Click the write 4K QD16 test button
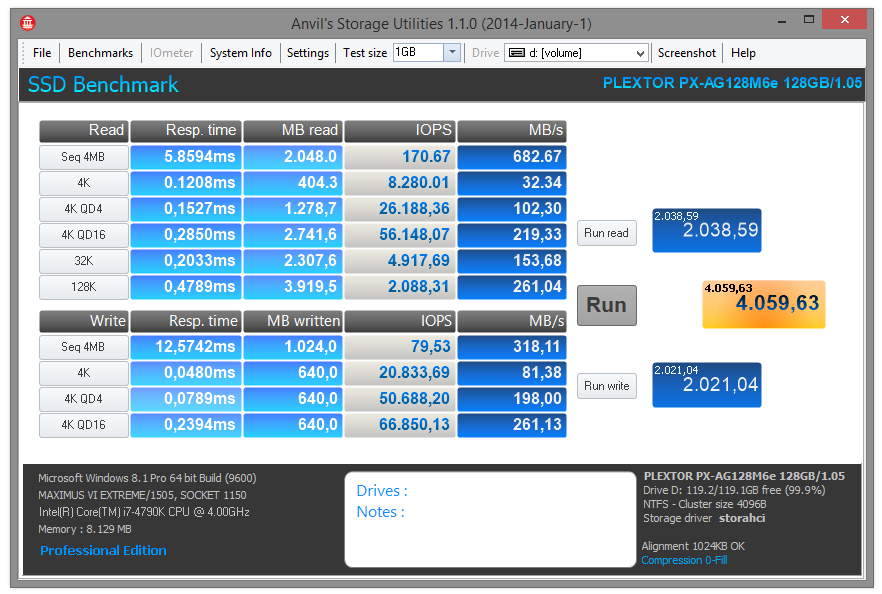 pos(84,425)
